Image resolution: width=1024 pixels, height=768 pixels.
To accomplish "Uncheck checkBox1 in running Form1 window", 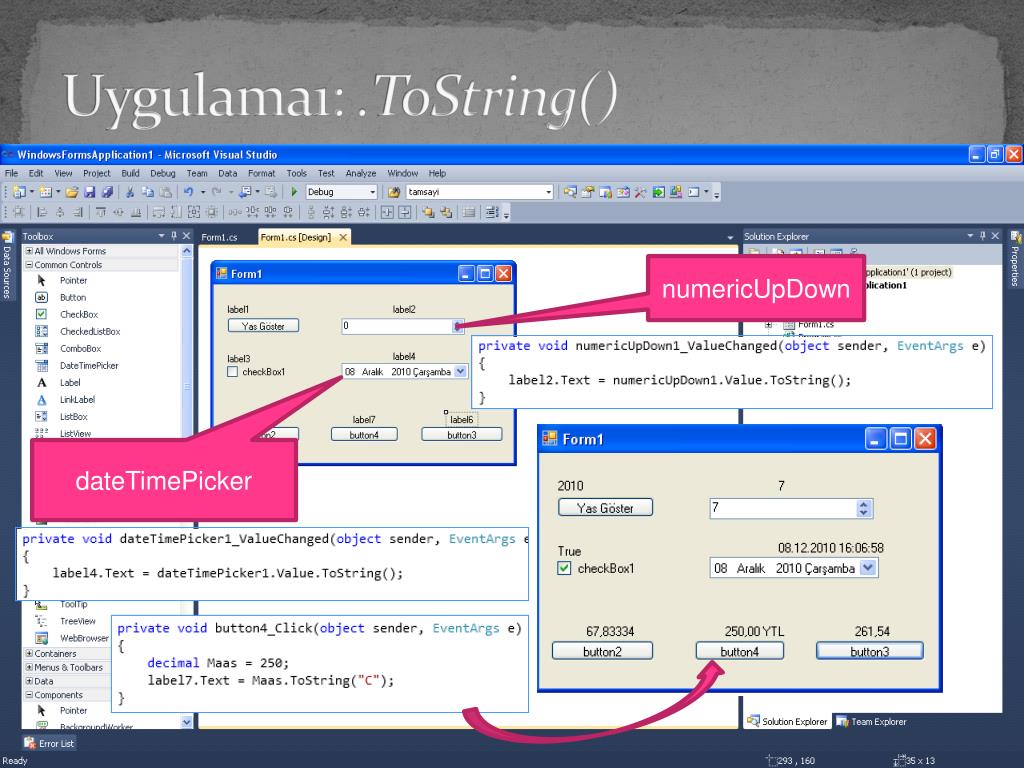I will (564, 568).
